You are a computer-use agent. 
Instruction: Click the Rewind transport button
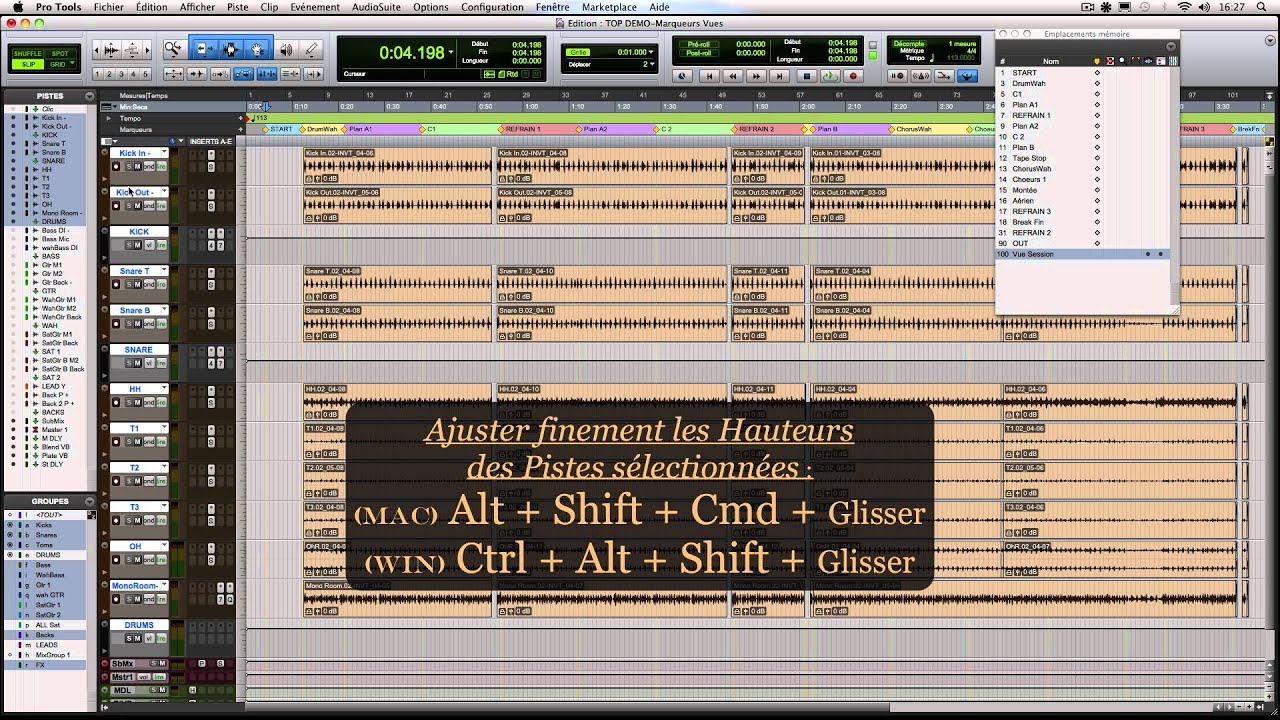pos(733,76)
